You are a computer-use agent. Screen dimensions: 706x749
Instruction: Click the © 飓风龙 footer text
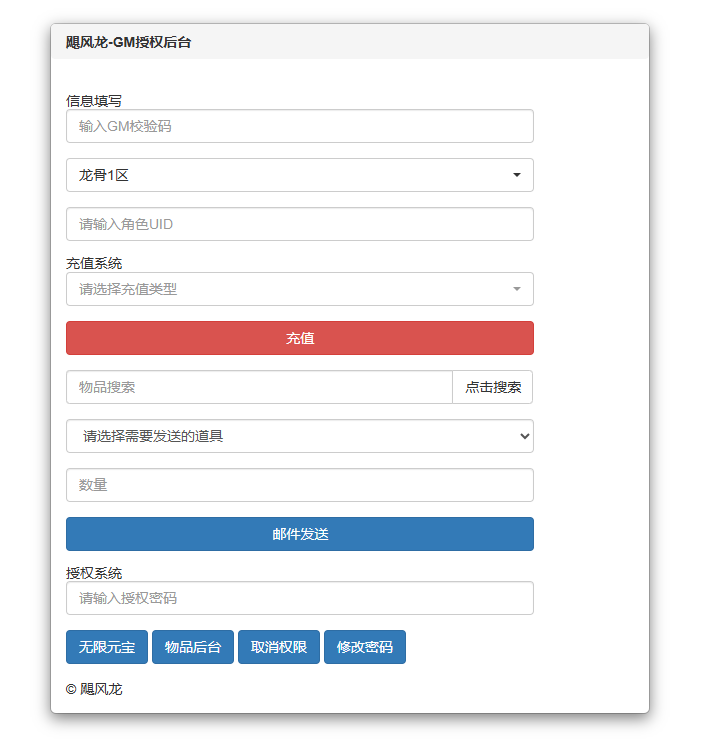click(x=94, y=689)
